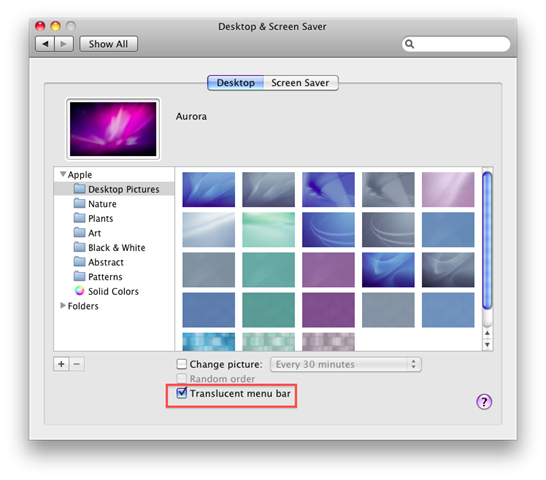The image size is (546, 480).
Task: Click the Show All button
Action: 108,44
